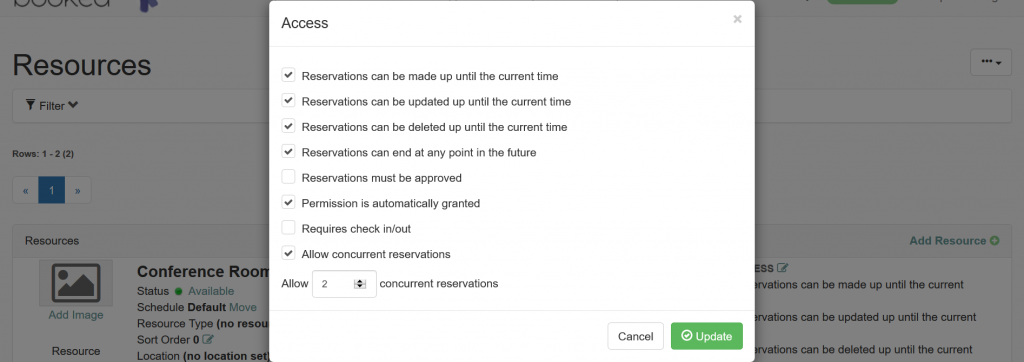Click the concurrent reservations number spinner arrows
The image size is (1024, 362).
tap(359, 284)
